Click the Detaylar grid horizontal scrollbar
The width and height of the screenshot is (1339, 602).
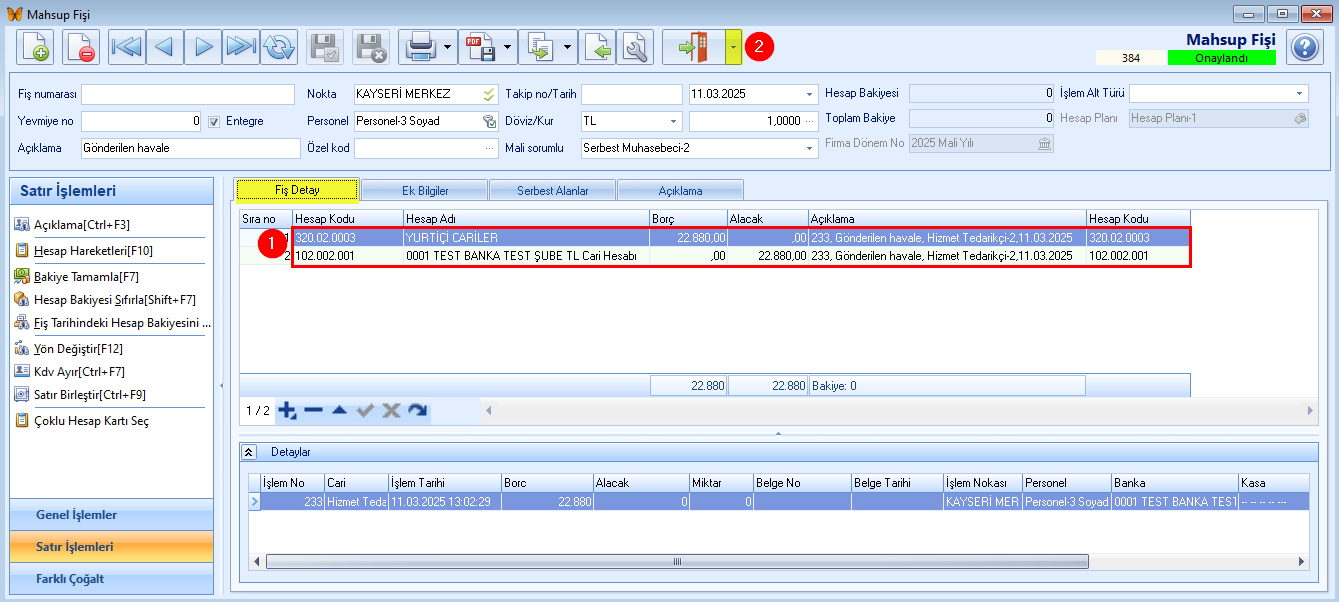point(678,562)
